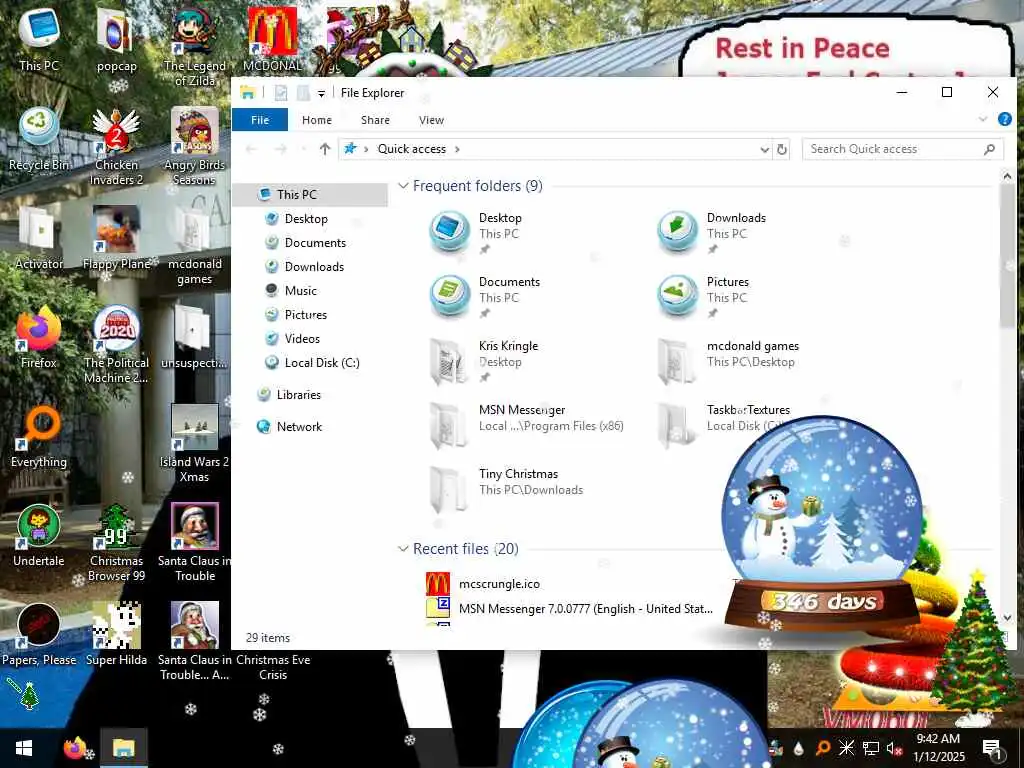Click File Explorer taskbar button
Image resolution: width=1024 pixels, height=768 pixels.
[123, 748]
